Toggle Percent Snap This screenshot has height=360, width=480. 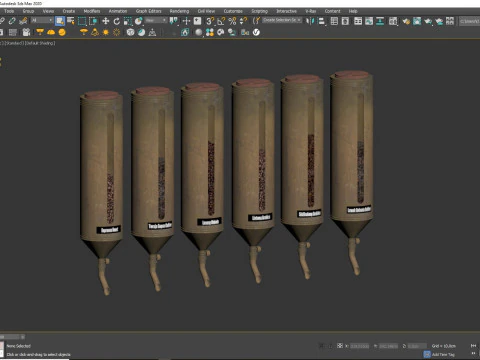click(232, 21)
